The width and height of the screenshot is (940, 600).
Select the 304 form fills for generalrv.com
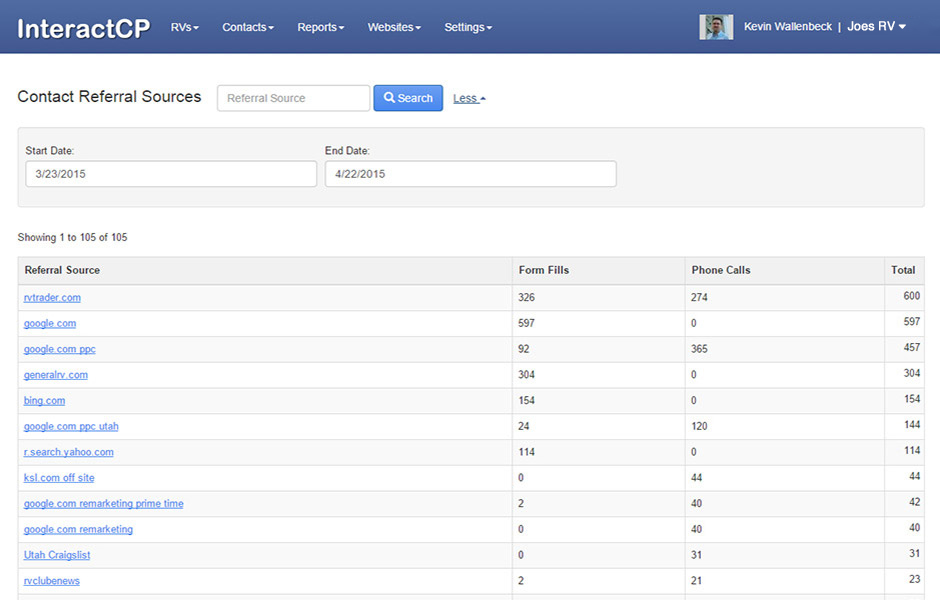pyautogui.click(x=598, y=375)
